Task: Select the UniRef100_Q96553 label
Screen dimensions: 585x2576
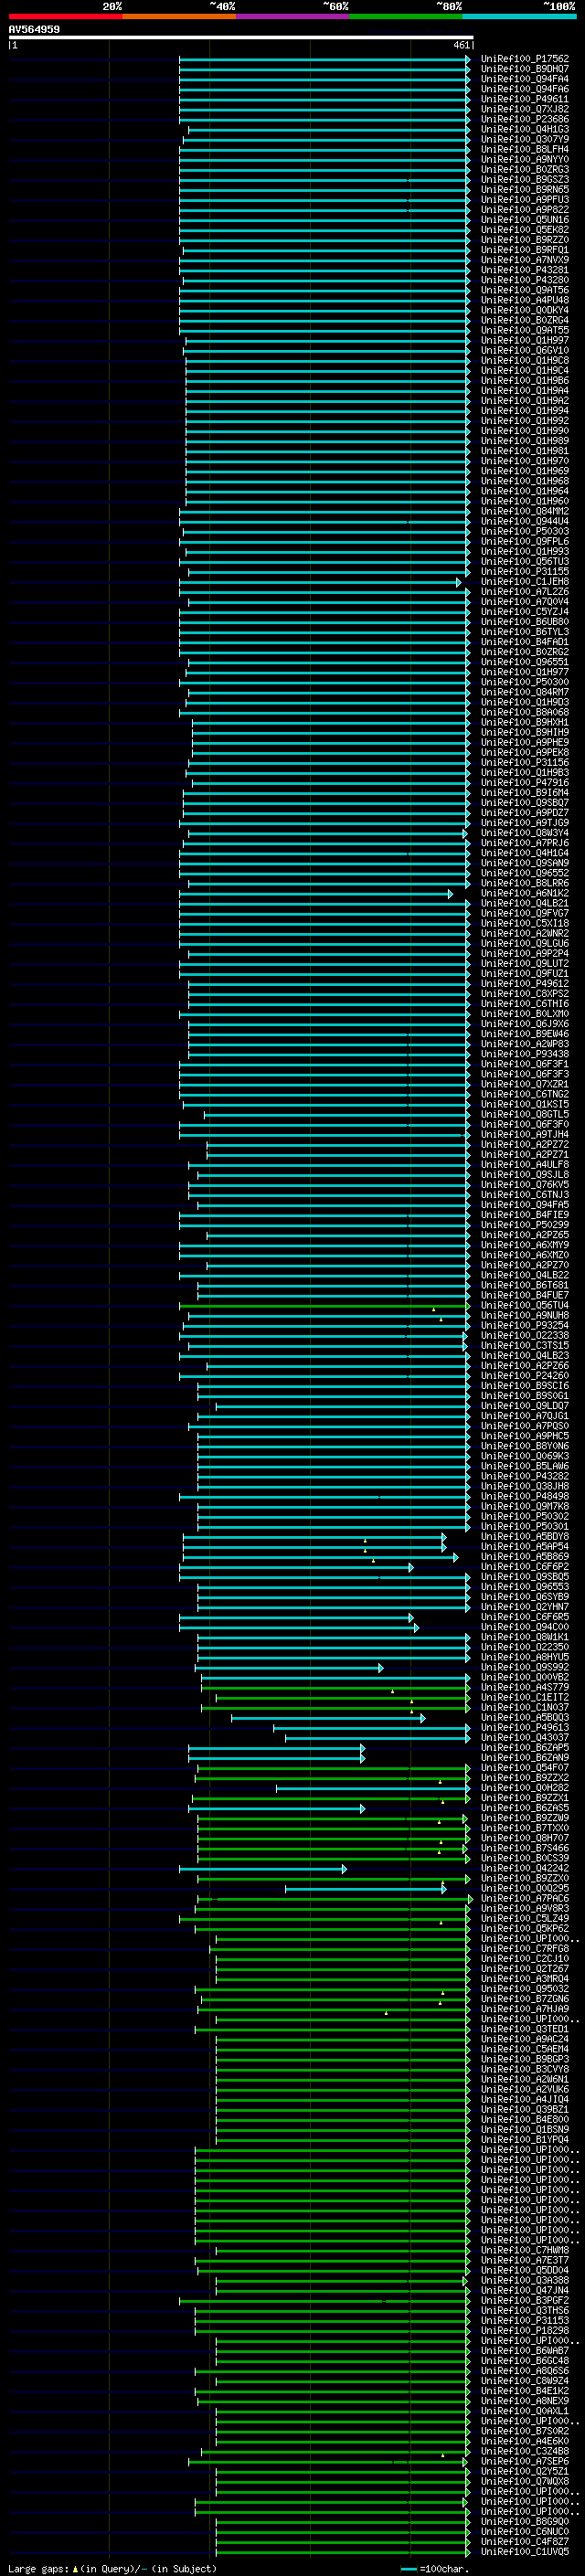Action: click(524, 1587)
